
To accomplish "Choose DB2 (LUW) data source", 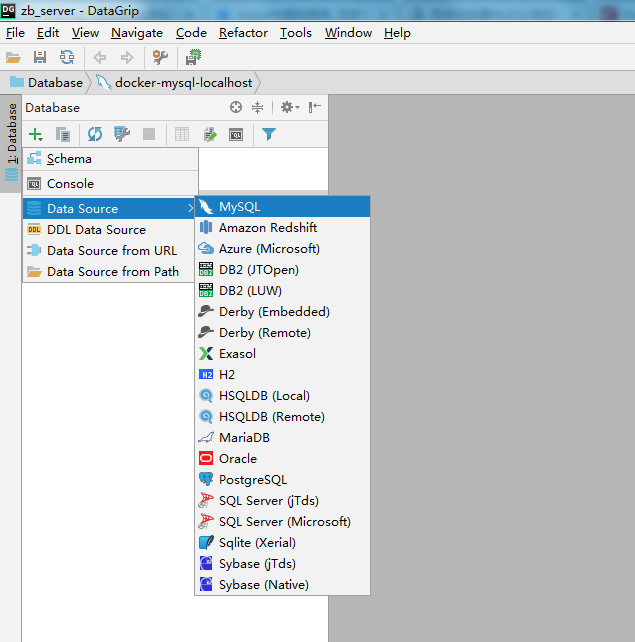I will (x=282, y=290).
